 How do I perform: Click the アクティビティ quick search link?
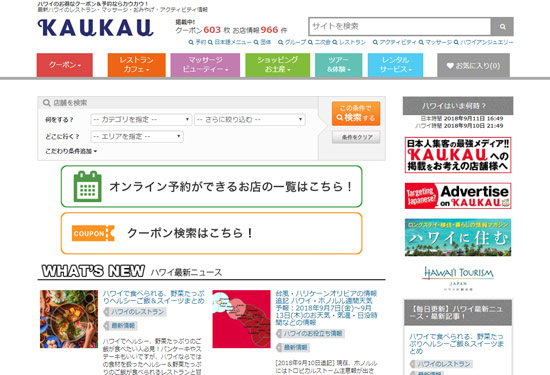pos(395,42)
